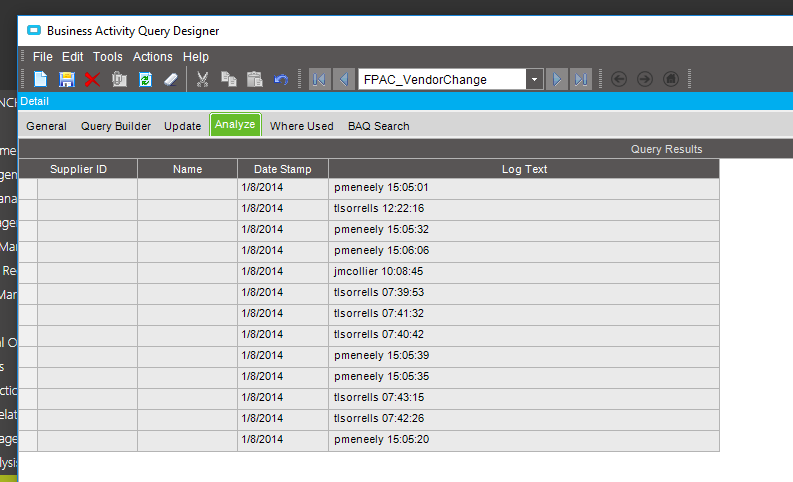
Task: Switch to the General tab
Action: click(47, 126)
